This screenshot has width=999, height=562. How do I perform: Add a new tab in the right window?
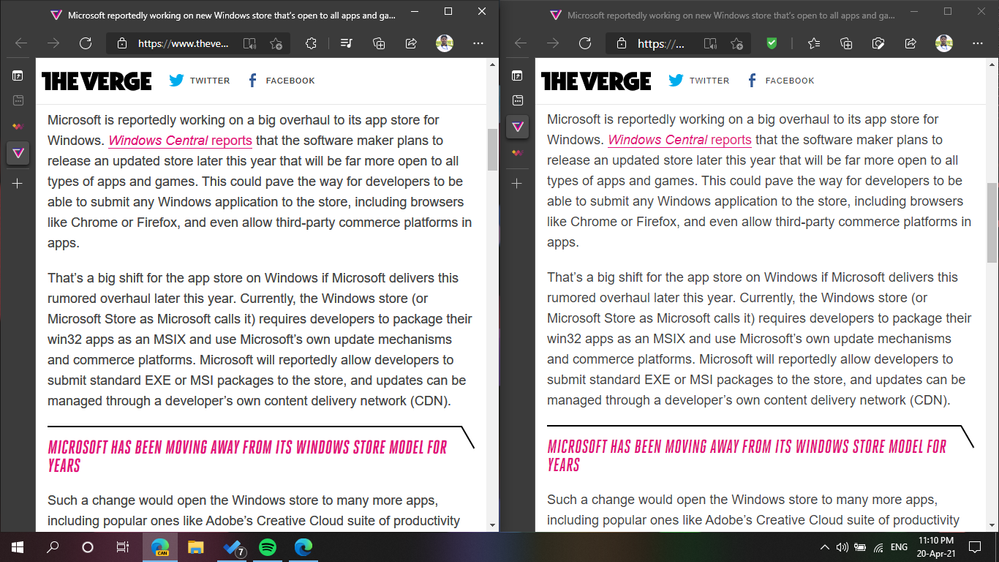517,184
